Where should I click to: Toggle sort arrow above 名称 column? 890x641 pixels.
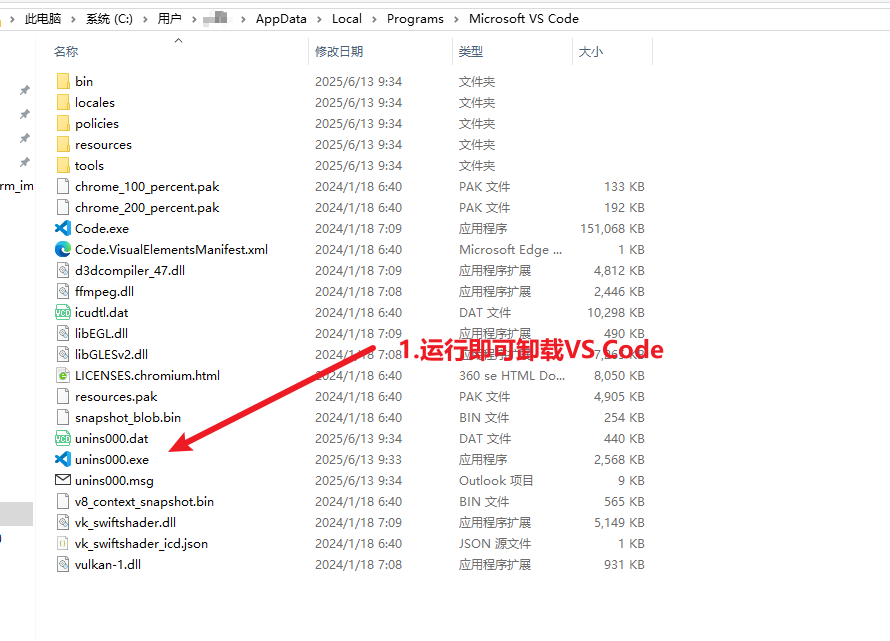click(178, 40)
